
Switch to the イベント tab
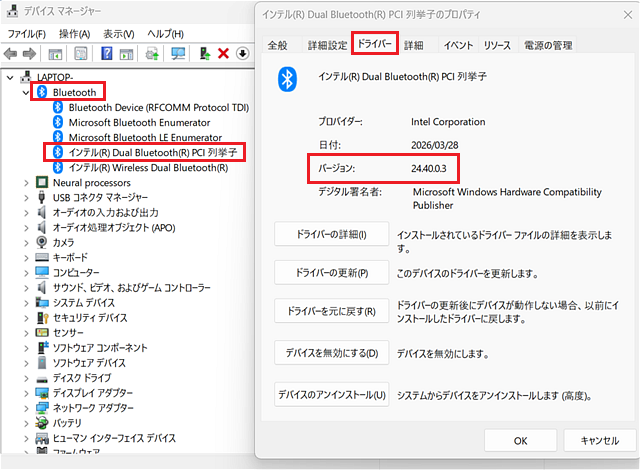[x=458, y=45]
